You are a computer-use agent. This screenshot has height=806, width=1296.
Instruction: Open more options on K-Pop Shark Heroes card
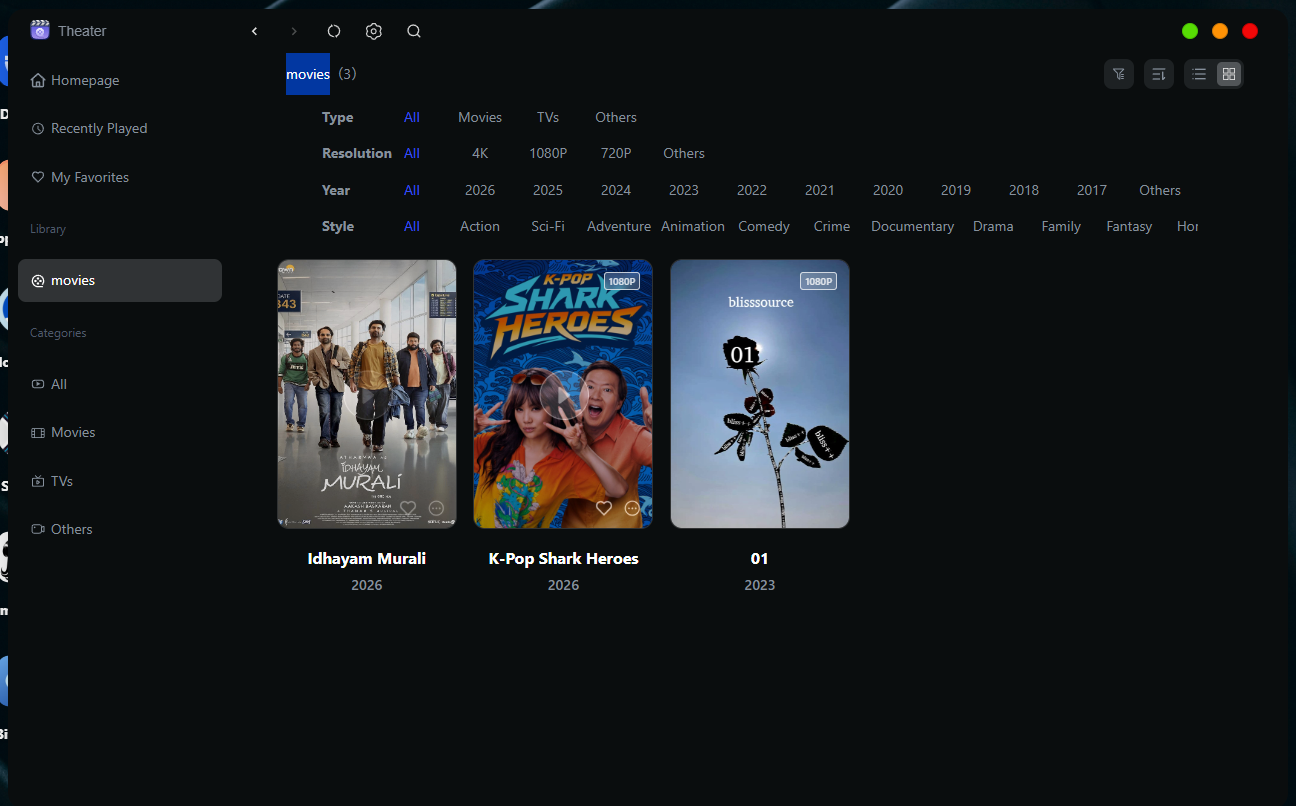click(632, 508)
